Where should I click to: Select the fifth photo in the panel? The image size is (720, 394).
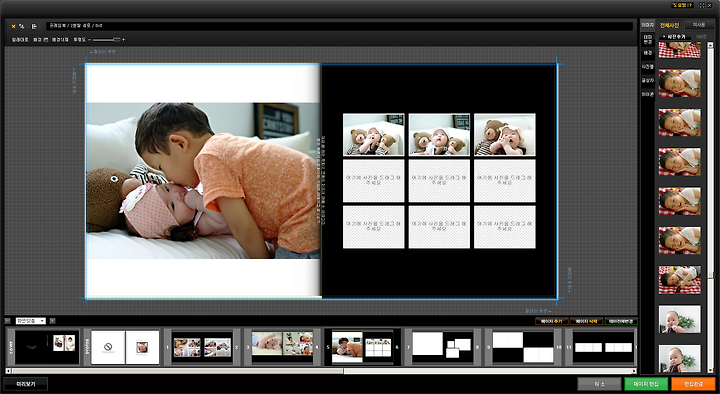tap(680, 201)
